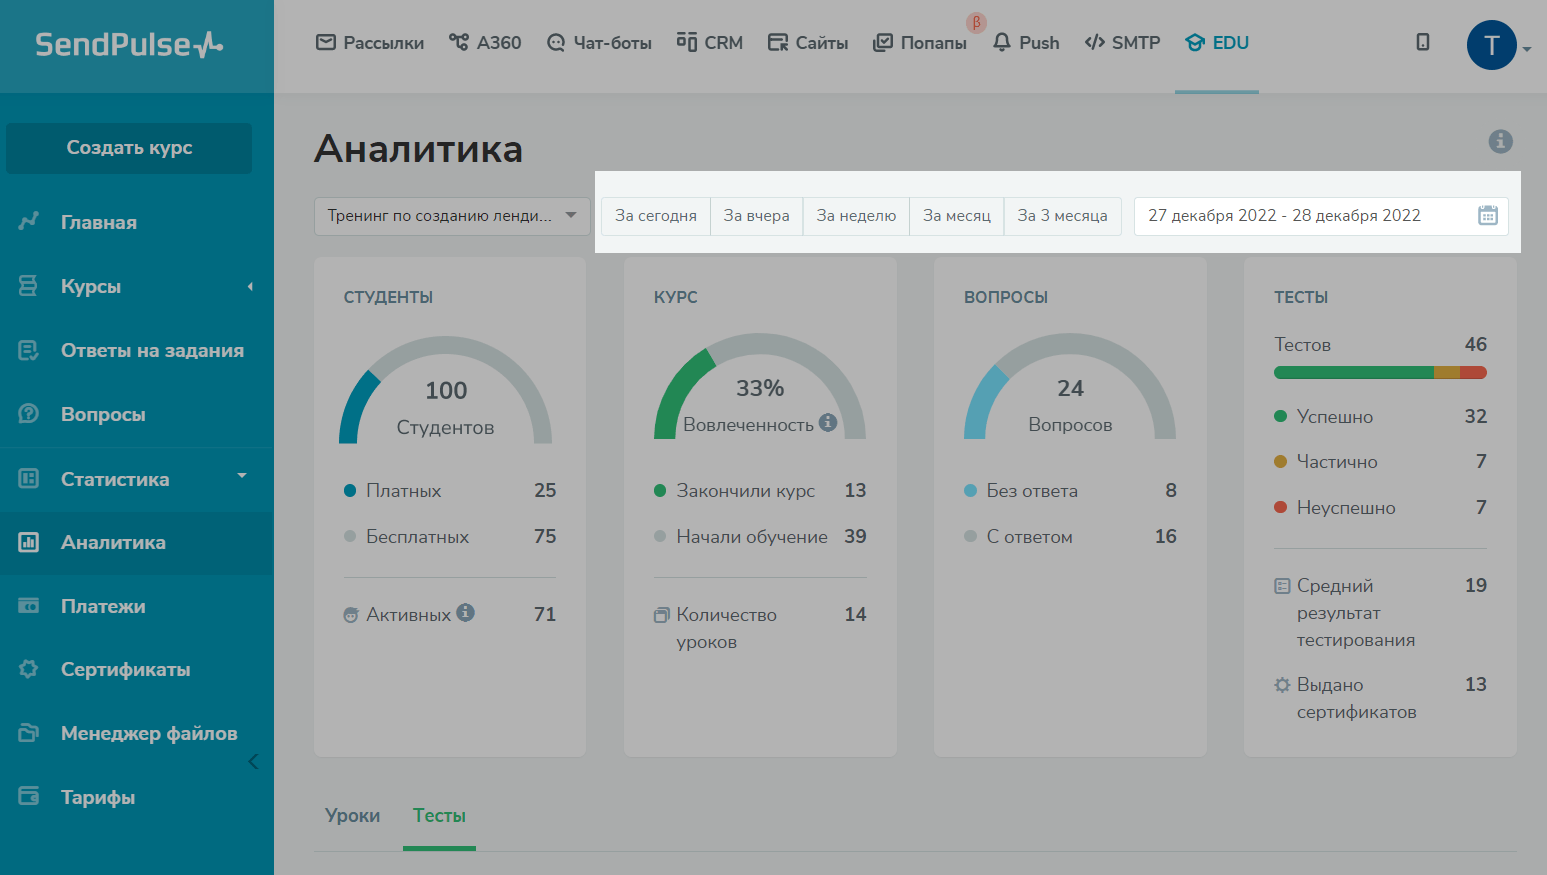Screen dimensions: 1547x875
Task: Open the course selector dropdown
Action: tap(452, 216)
